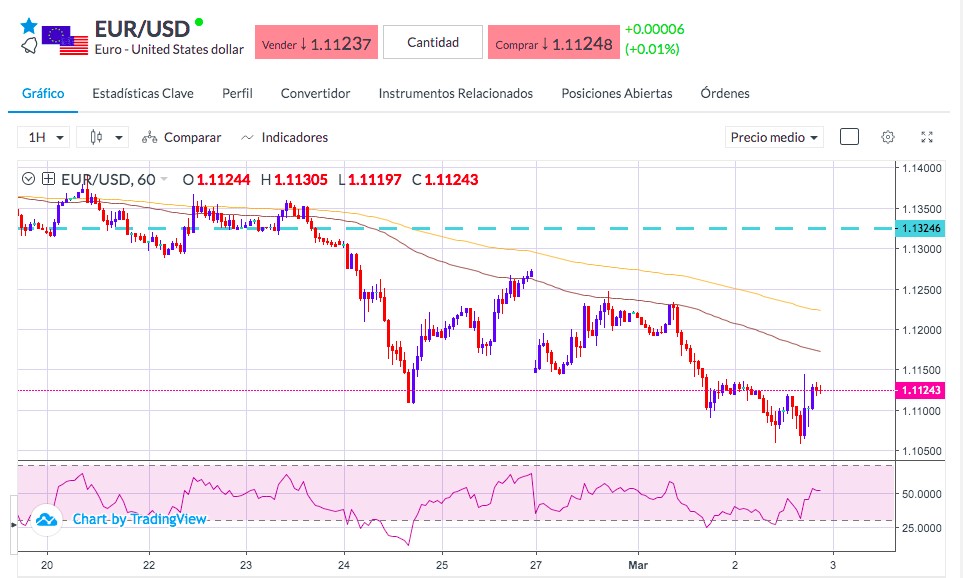Image resolution: width=963 pixels, height=578 pixels.
Task: Click the small arrow at the RSI pane left edge
Action: 14,525
